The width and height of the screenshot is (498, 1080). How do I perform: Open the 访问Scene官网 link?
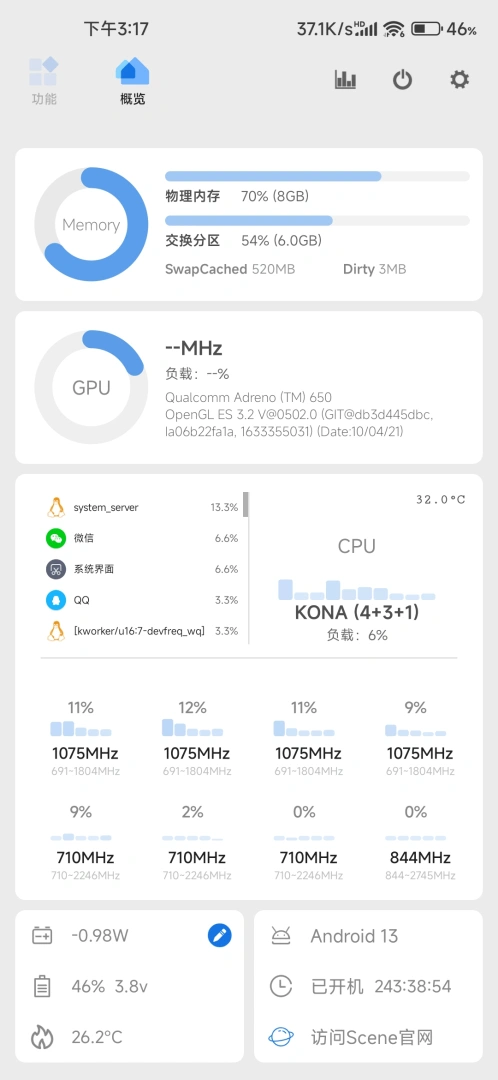(372, 1037)
